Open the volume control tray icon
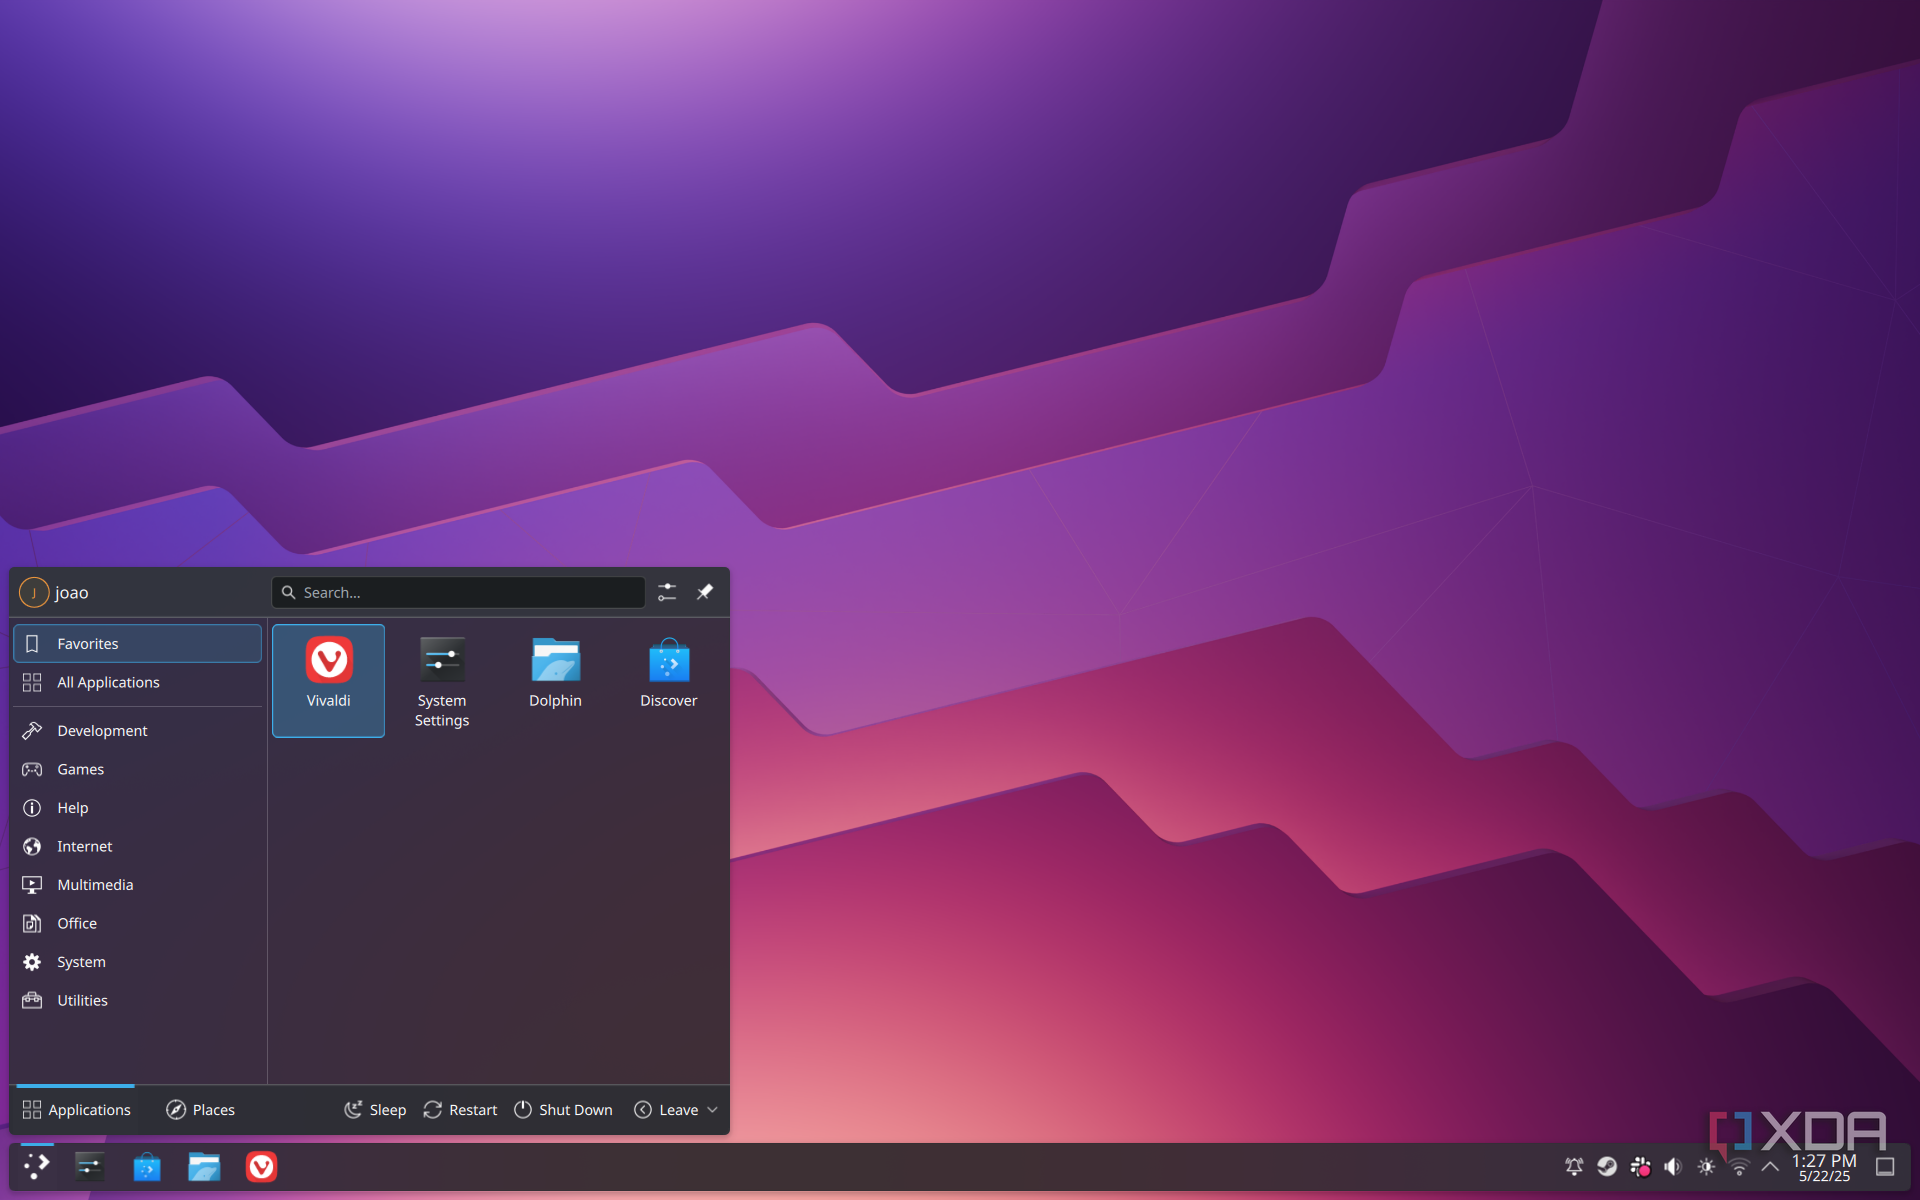The height and width of the screenshot is (1200, 1920). click(x=1673, y=1166)
